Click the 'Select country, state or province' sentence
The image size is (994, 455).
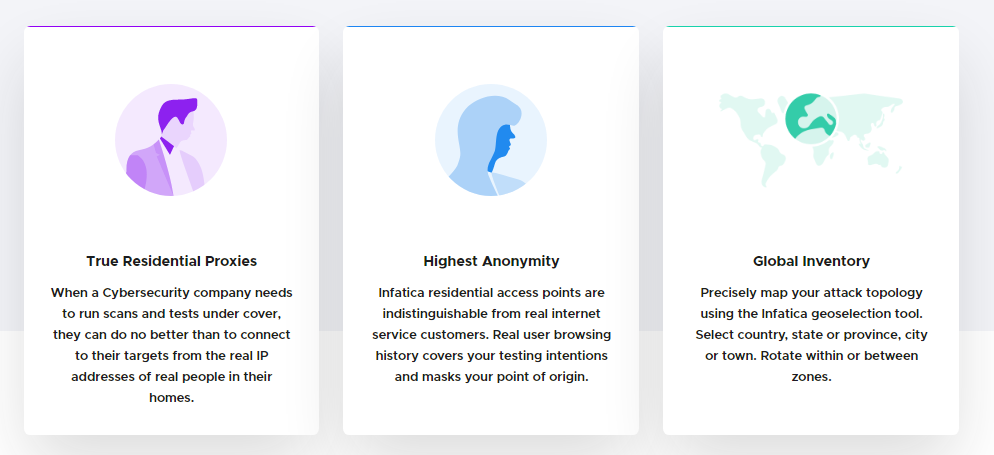pos(811,334)
